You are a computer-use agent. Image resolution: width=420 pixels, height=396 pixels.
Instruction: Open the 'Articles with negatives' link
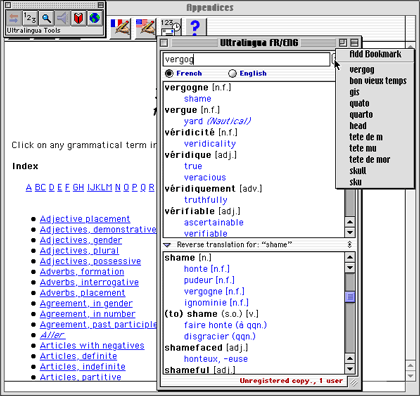(x=92, y=346)
